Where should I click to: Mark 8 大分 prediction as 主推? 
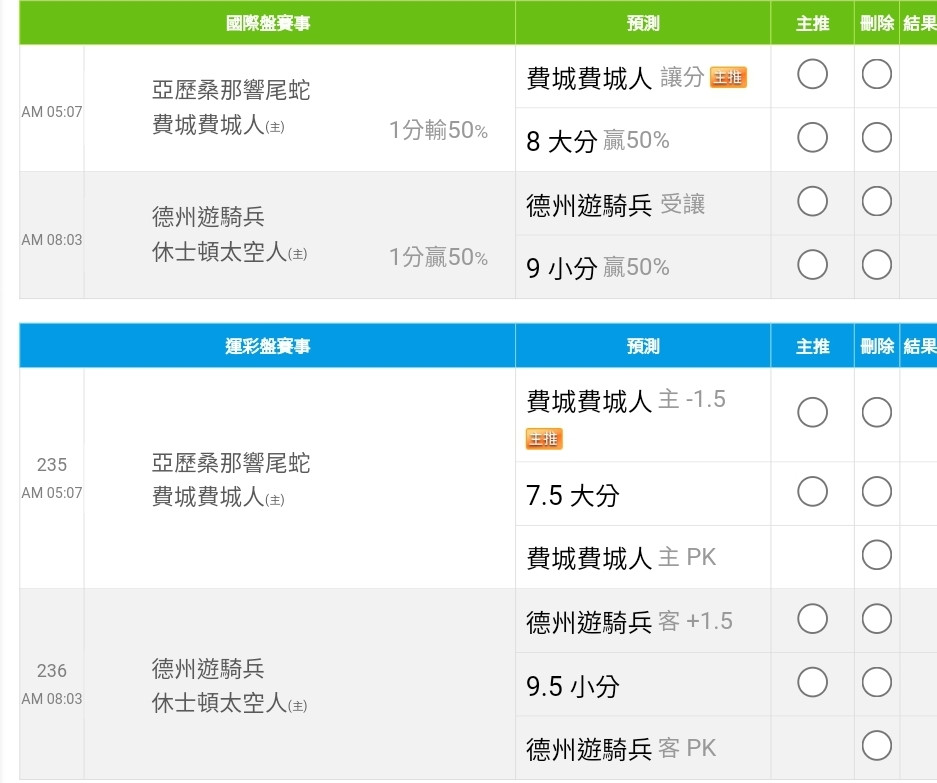point(812,138)
